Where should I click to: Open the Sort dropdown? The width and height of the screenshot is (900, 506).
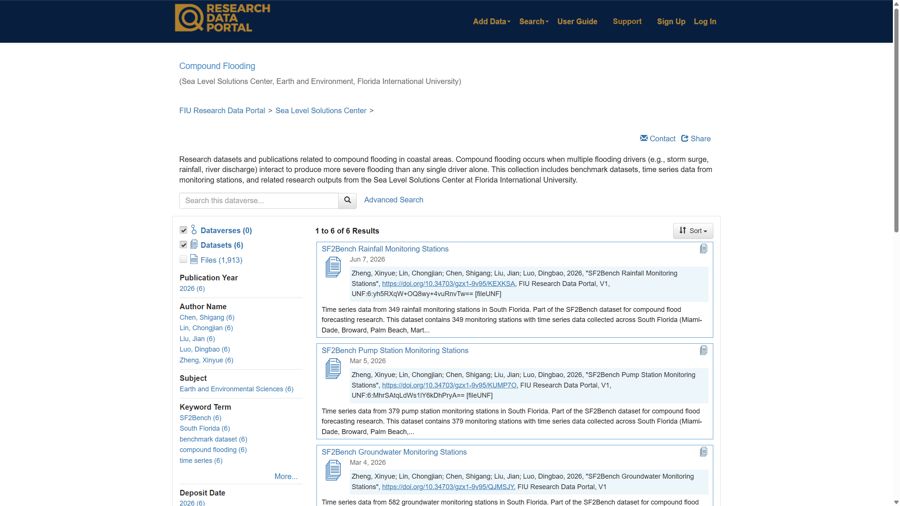click(693, 231)
